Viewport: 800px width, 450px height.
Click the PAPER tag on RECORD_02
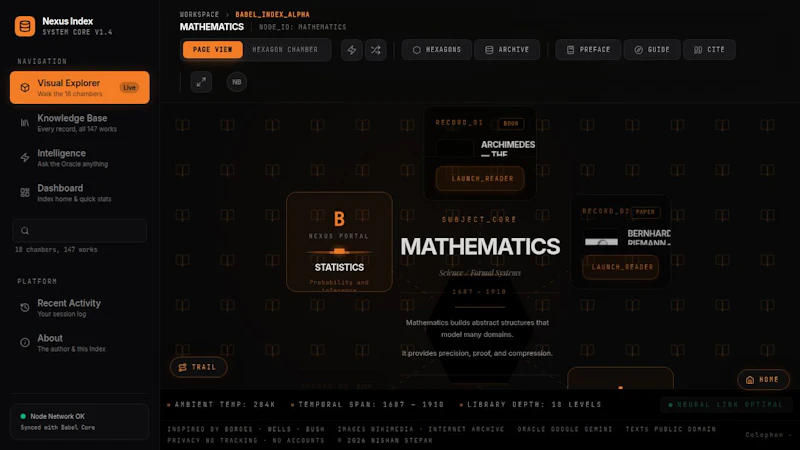(645, 212)
